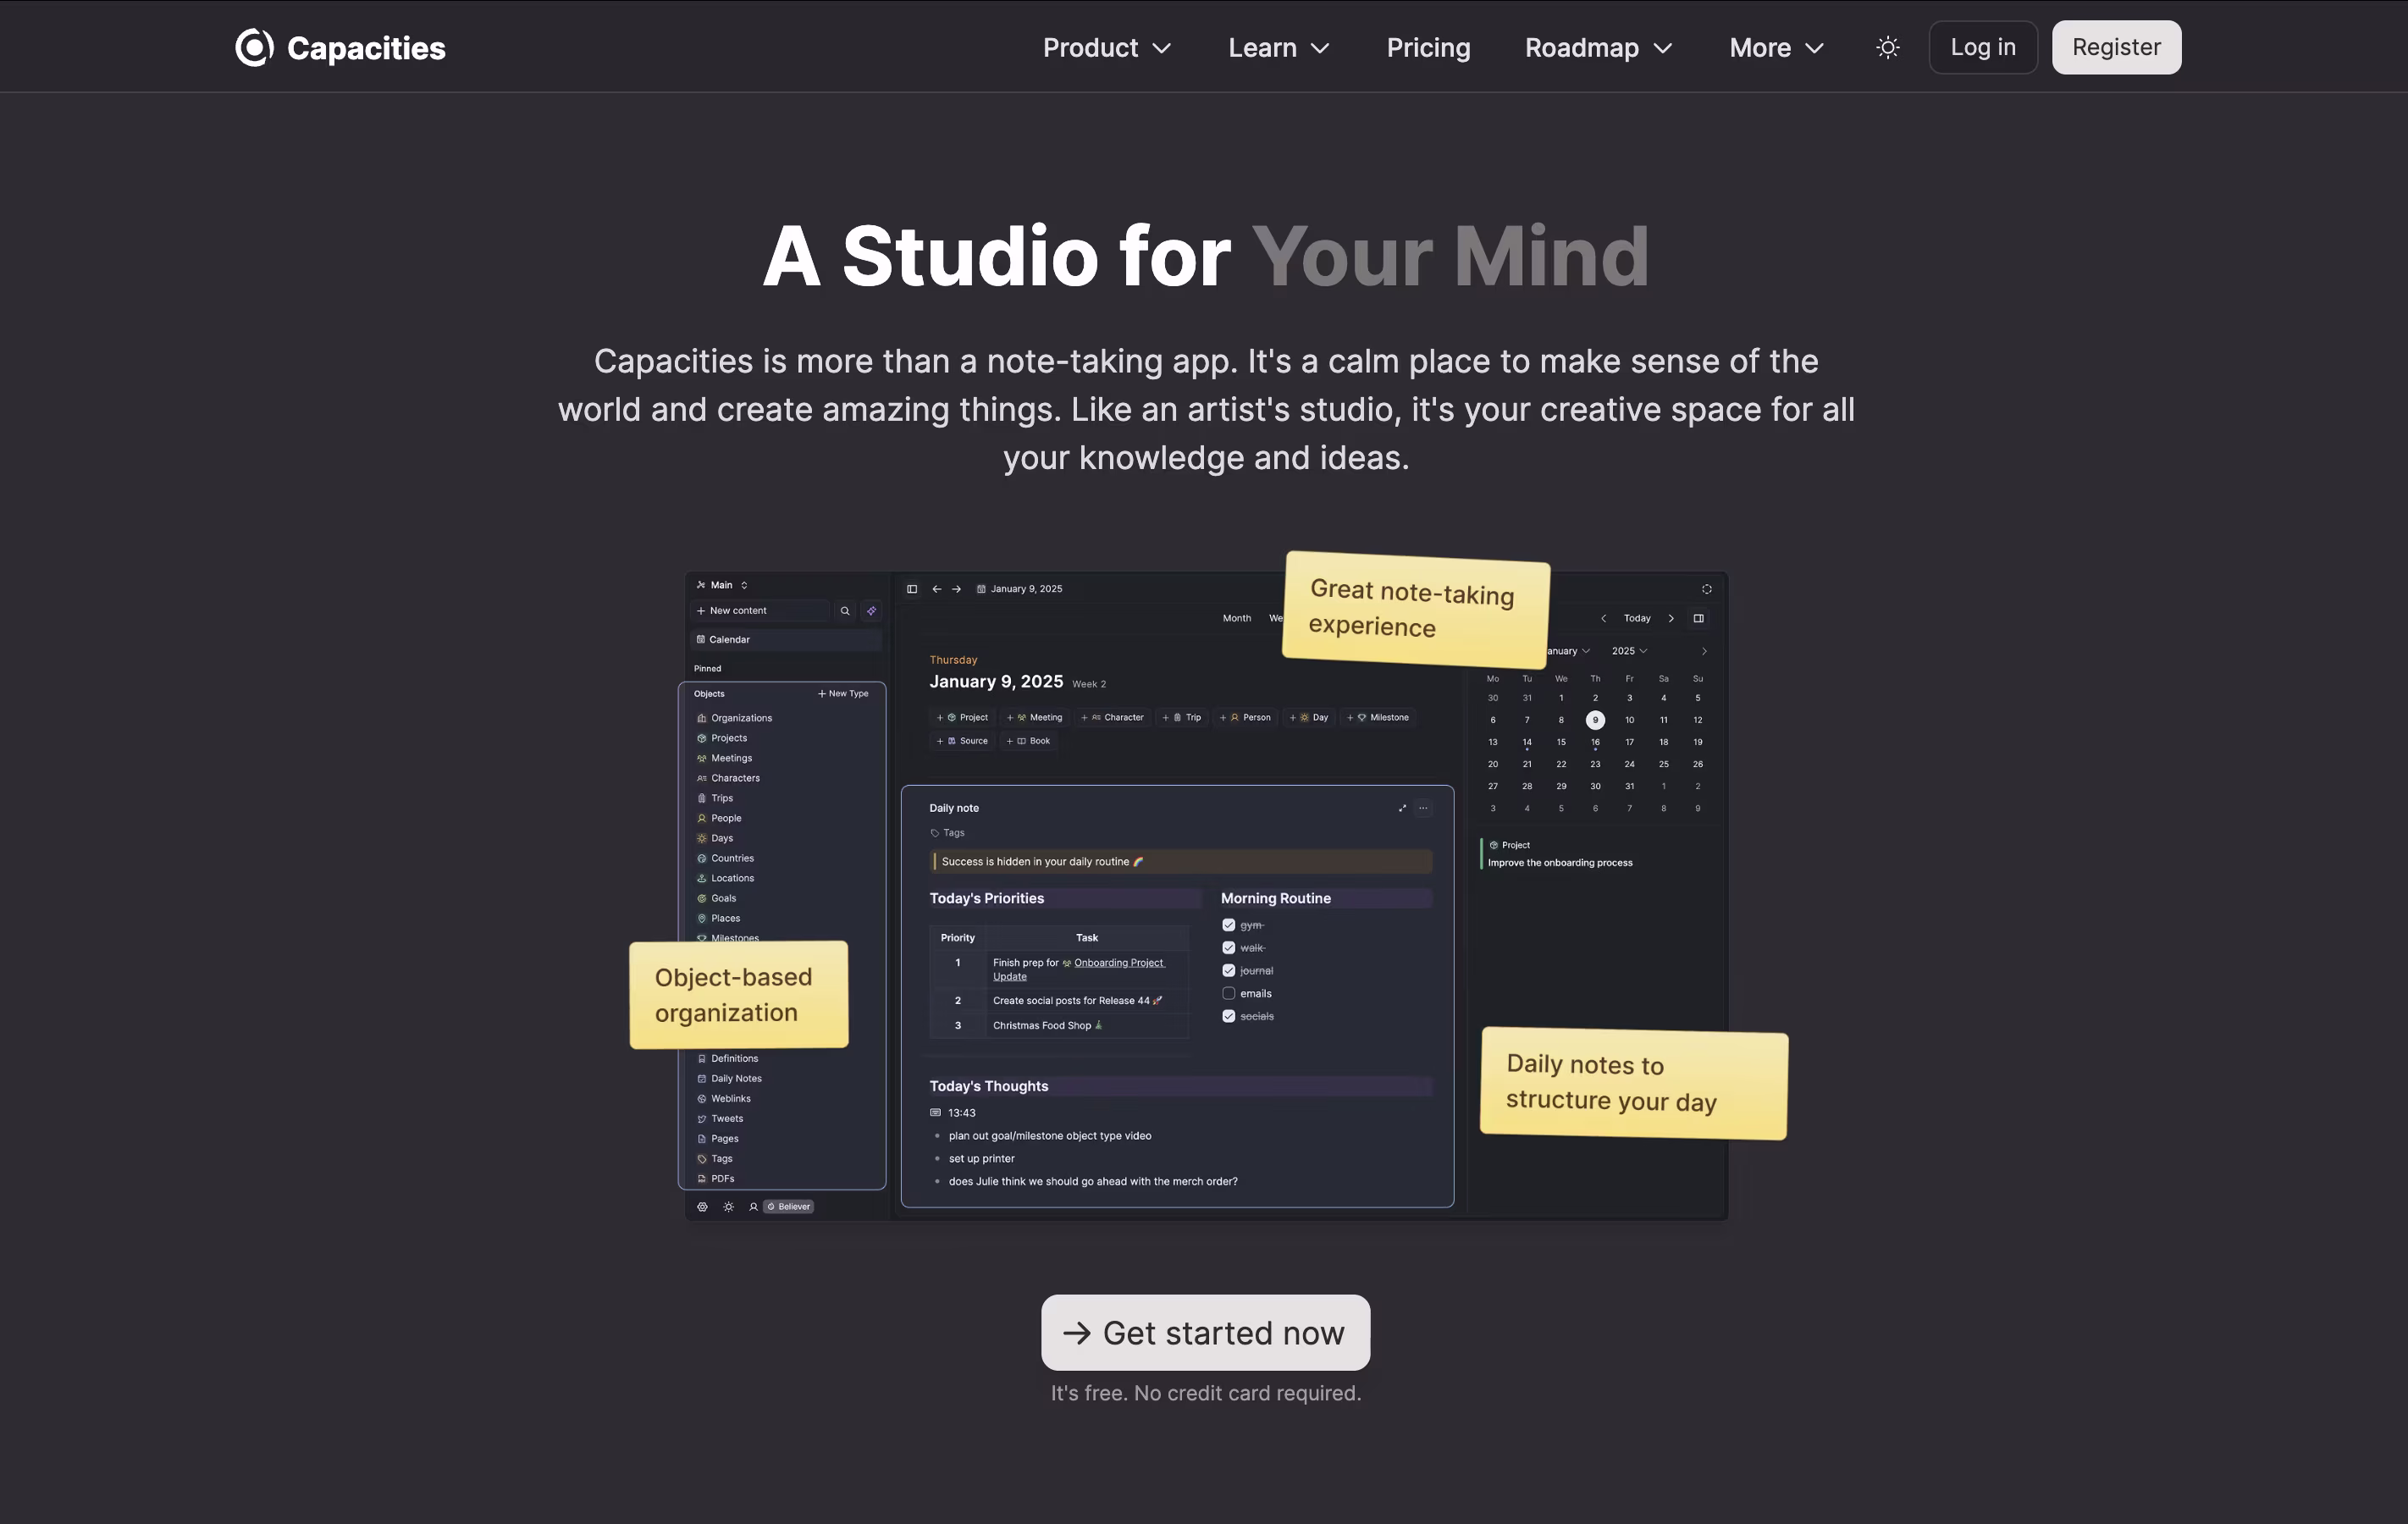Select day 16 in the mini calendar
Screen dimensions: 2408x1524
(1595, 742)
